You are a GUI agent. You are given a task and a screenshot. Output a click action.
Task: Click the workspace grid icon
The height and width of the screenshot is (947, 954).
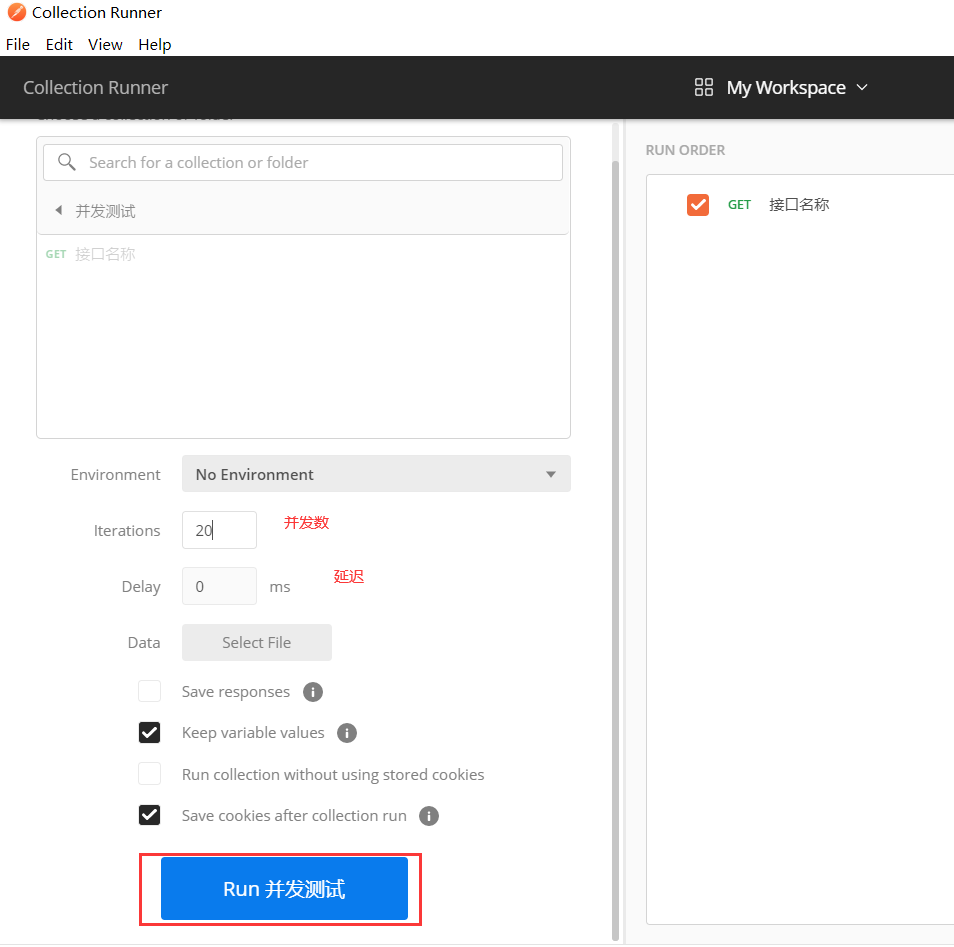[703, 87]
